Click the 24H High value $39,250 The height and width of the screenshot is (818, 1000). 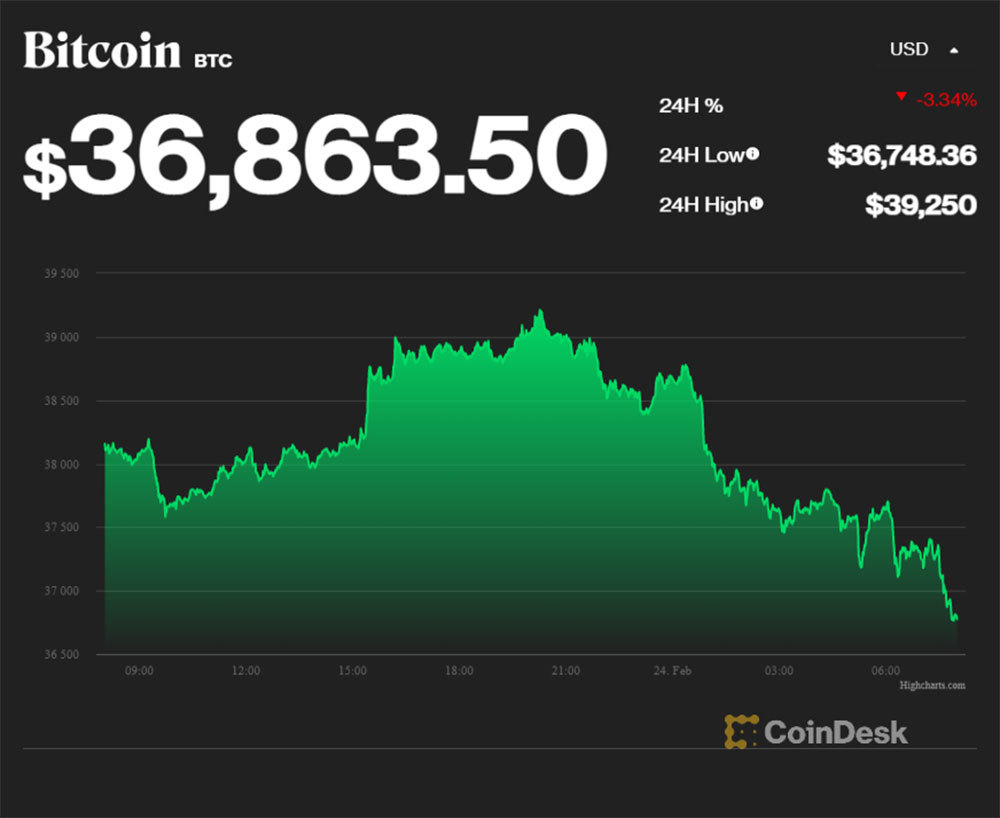(x=920, y=205)
